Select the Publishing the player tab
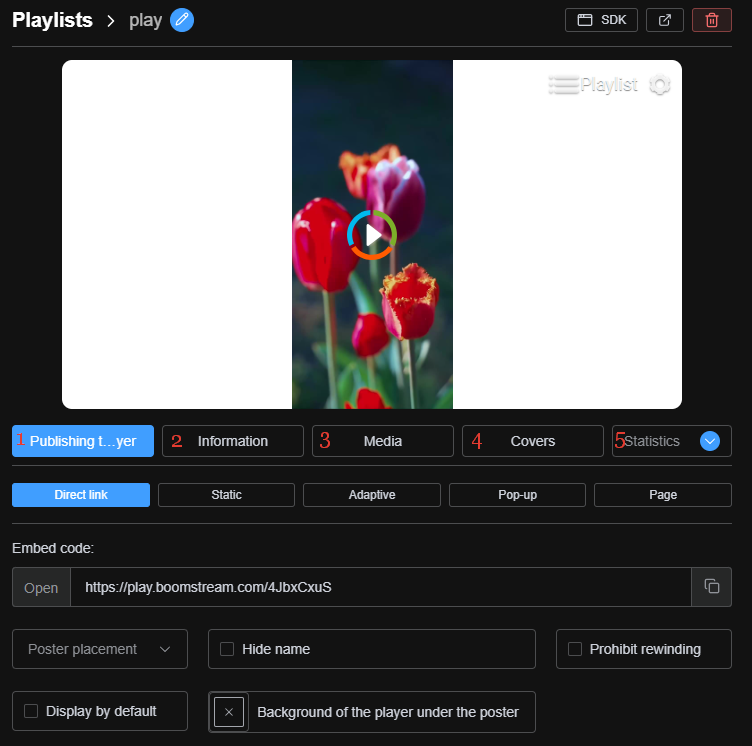Image resolution: width=752 pixels, height=746 pixels. (x=82, y=441)
